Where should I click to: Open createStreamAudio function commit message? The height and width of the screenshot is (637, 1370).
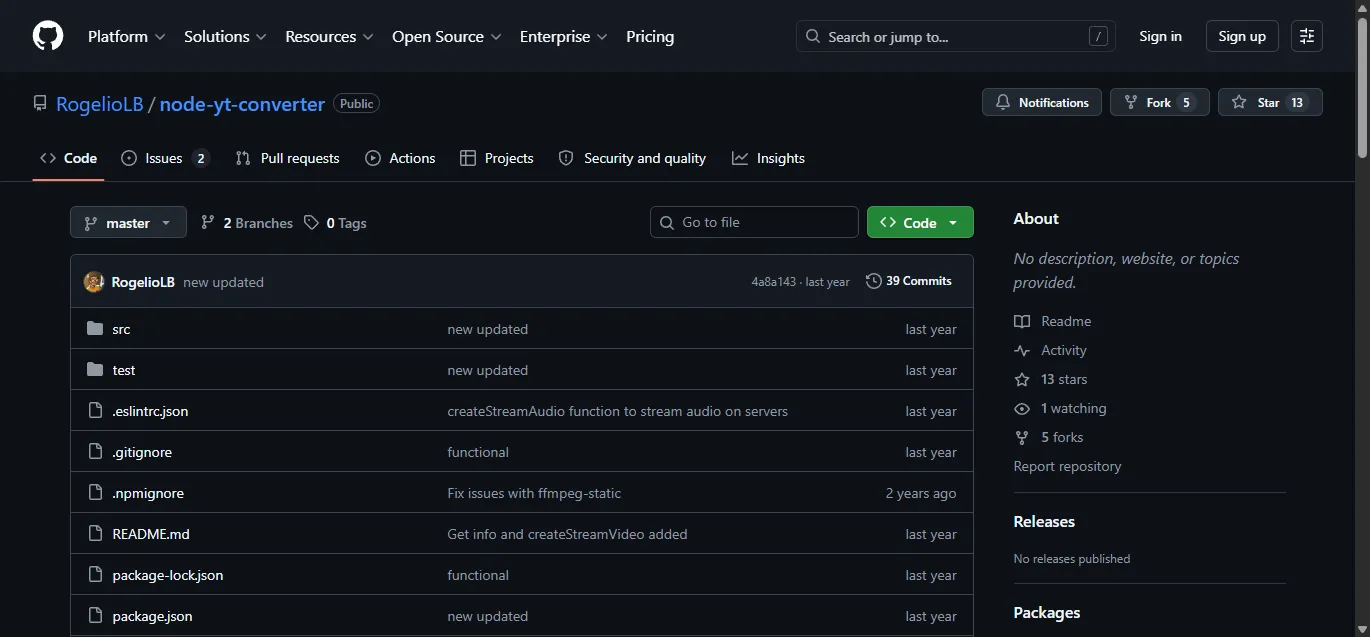point(617,411)
